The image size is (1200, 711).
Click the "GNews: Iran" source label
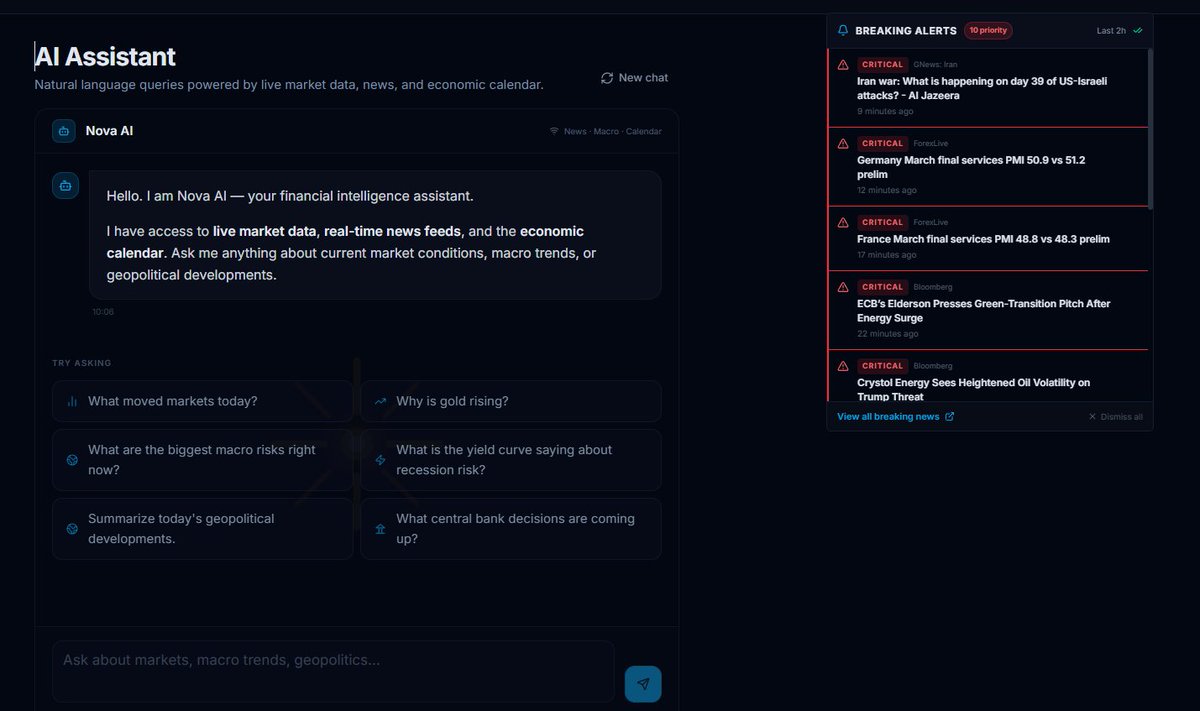pos(935,65)
